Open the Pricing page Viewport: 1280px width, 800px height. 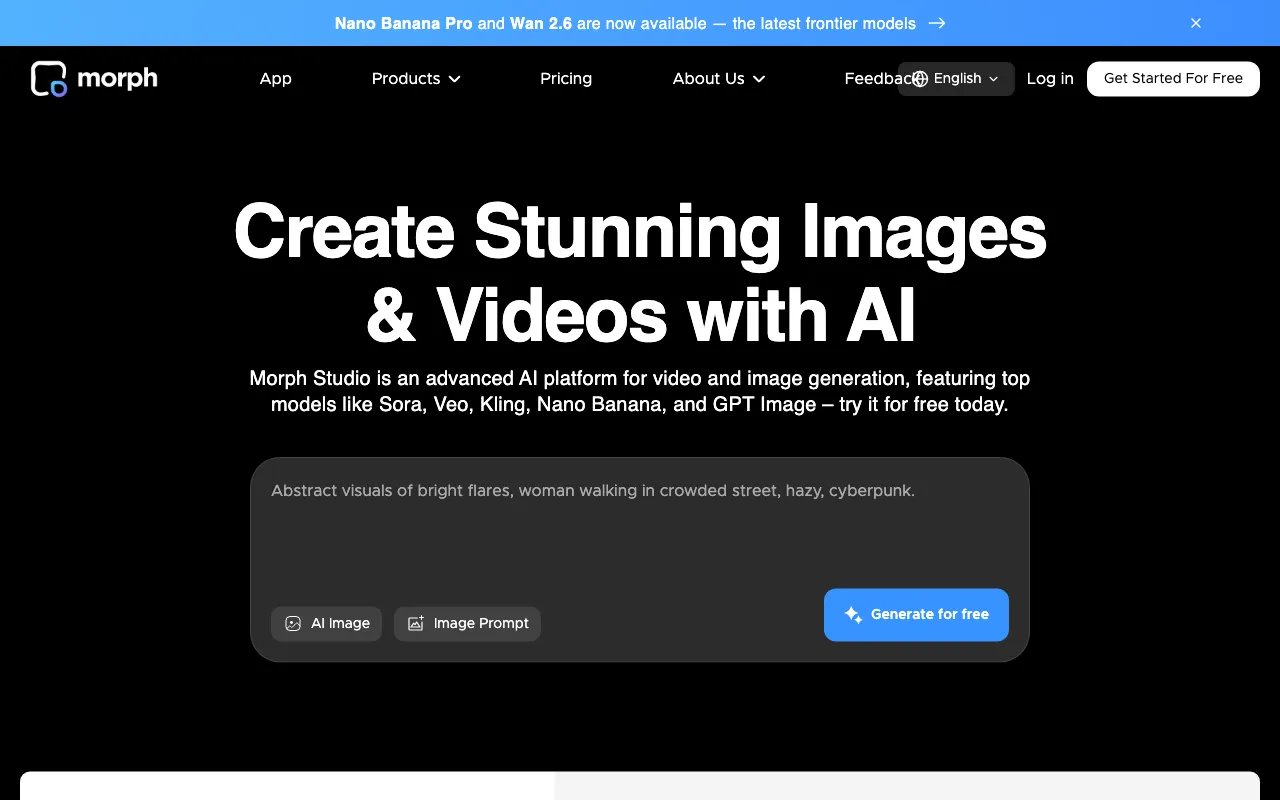coord(566,79)
